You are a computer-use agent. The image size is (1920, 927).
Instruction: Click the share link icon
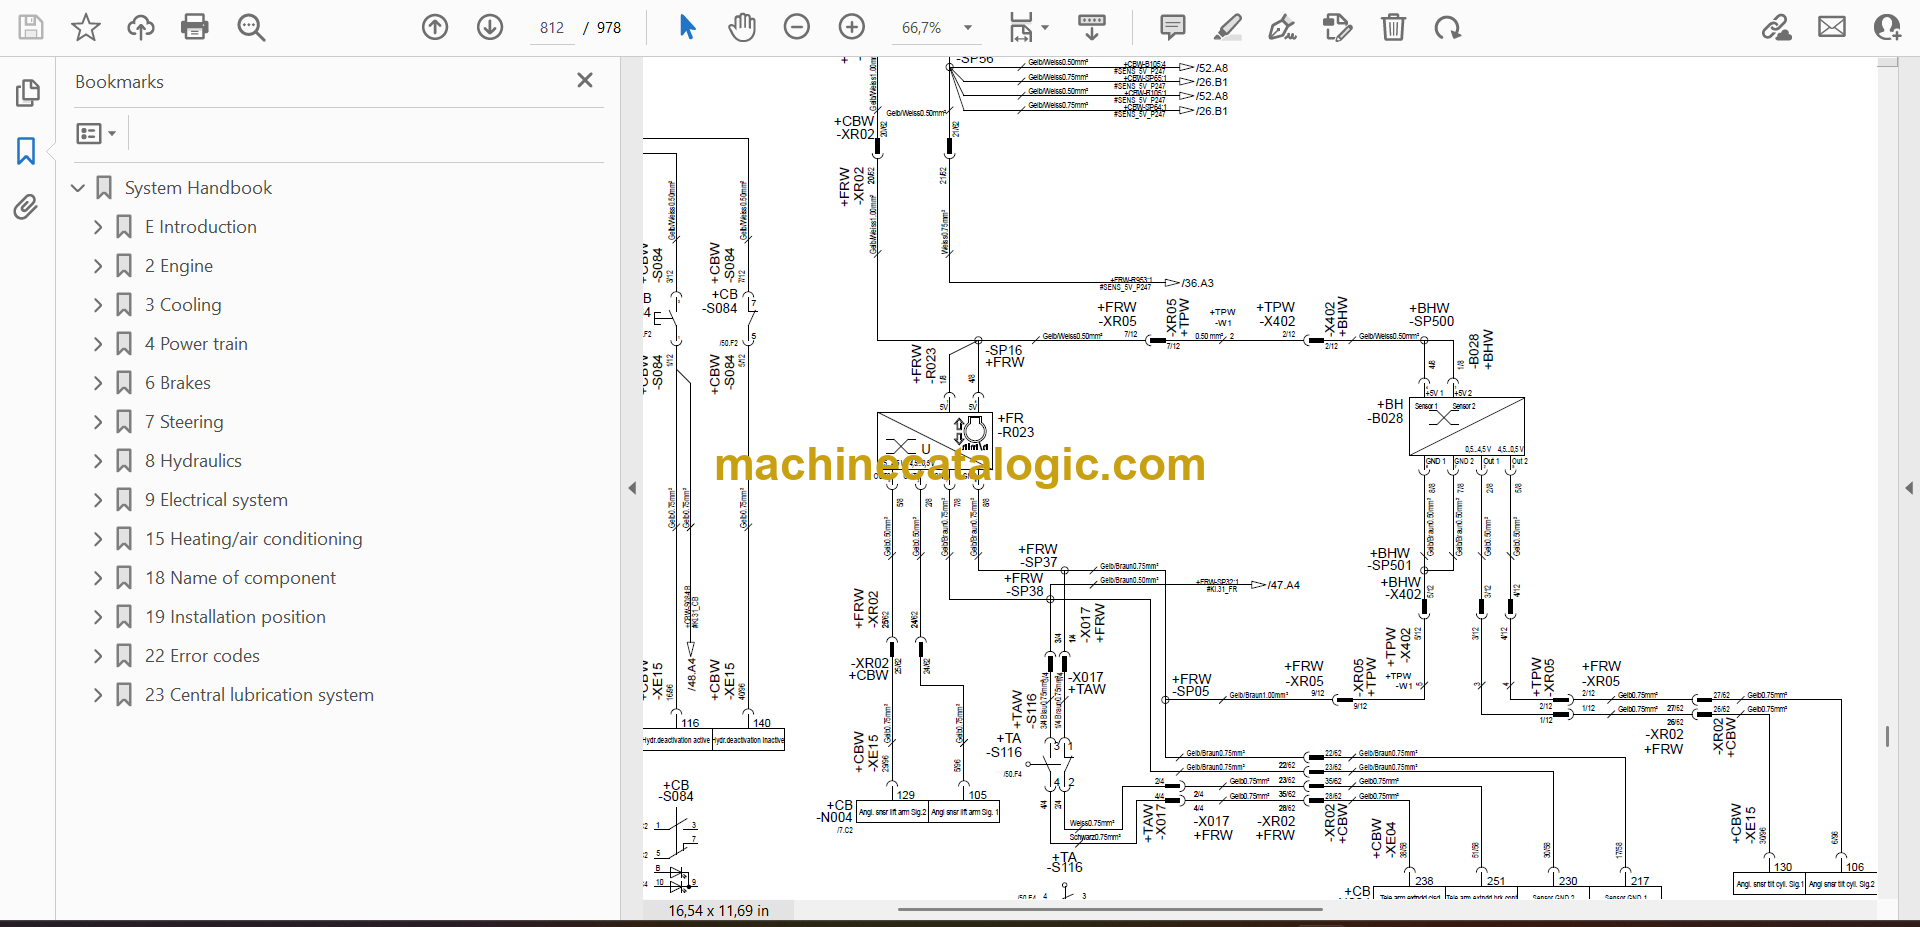pos(1777,27)
